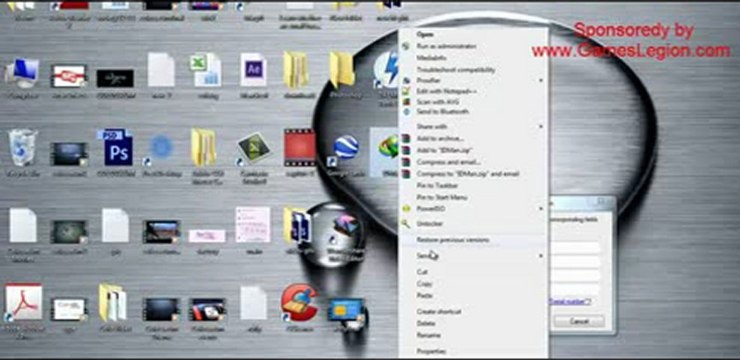Expand the Share with submenu arrow
This screenshot has width=740, height=360.
pos(541,126)
